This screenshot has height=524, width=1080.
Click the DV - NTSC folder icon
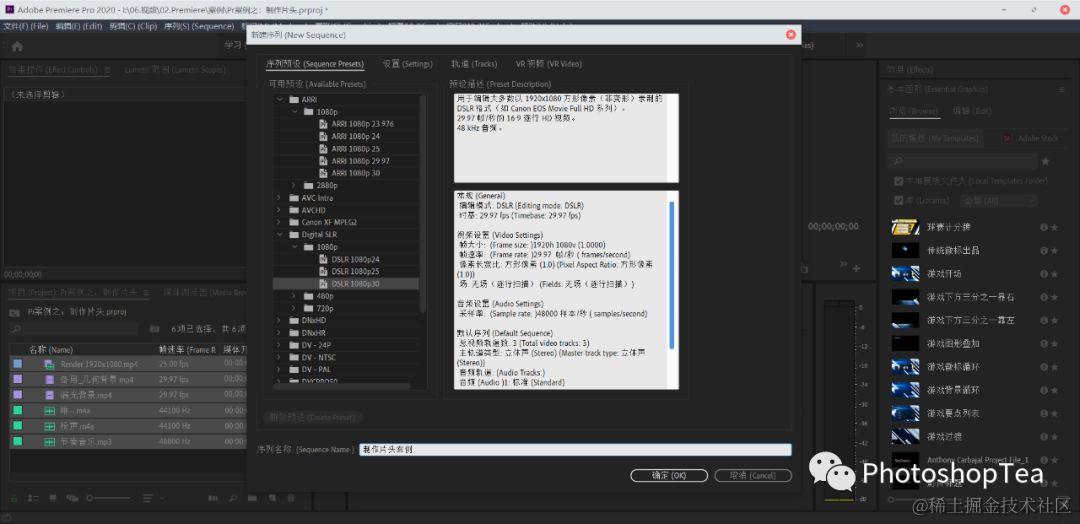point(294,357)
